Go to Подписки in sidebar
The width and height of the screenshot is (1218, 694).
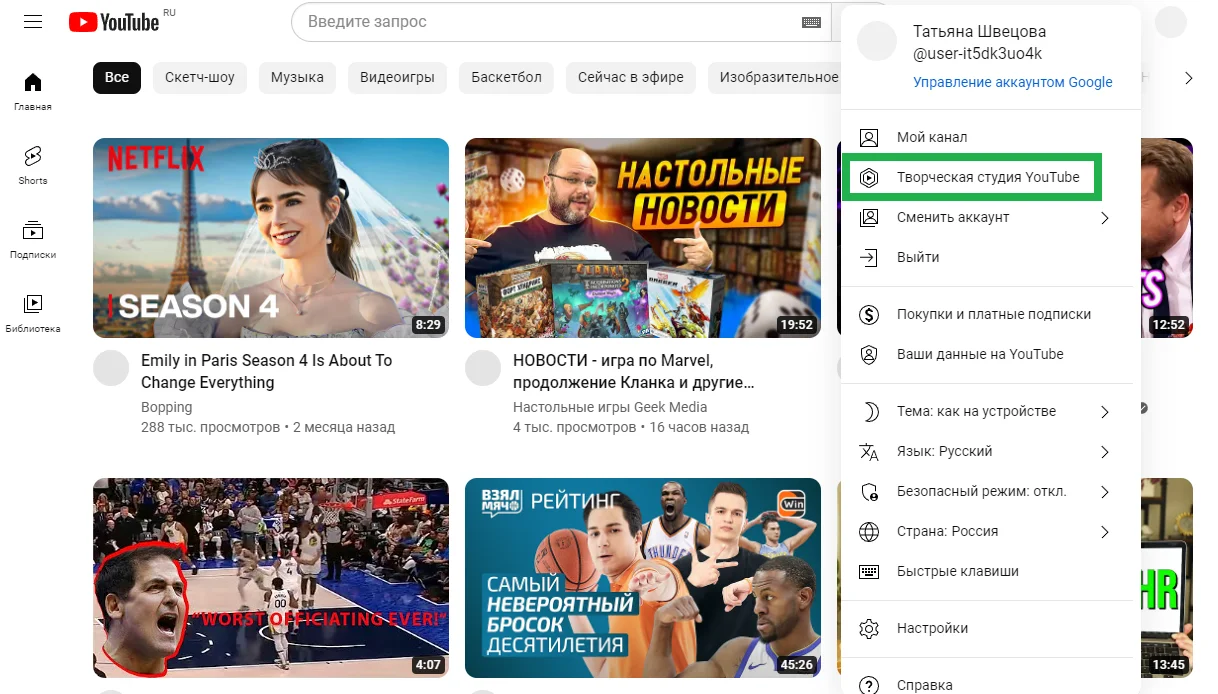pyautogui.click(x=33, y=239)
